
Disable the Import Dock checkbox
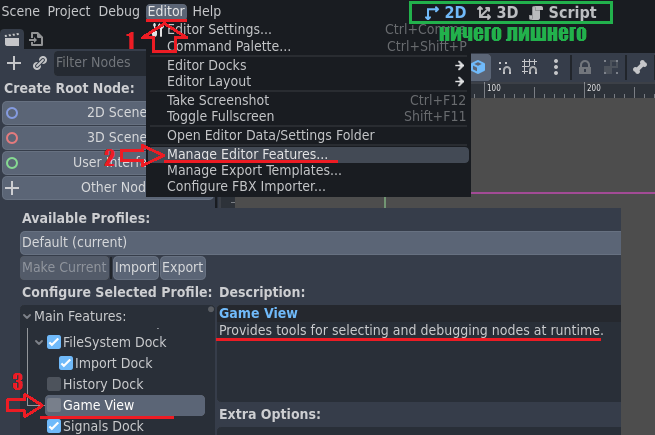click(x=66, y=363)
